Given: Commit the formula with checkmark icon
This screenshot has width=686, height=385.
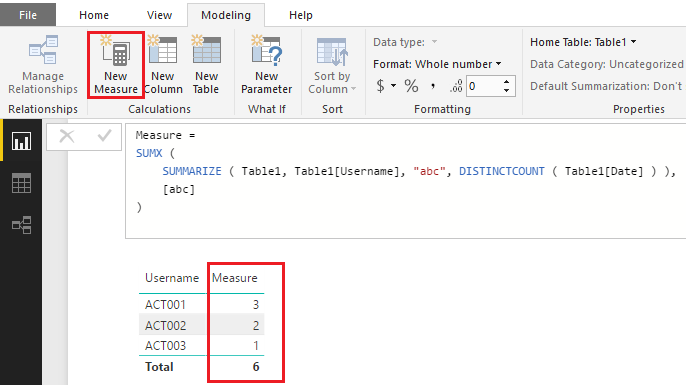Looking at the screenshot, I should tap(104, 136).
